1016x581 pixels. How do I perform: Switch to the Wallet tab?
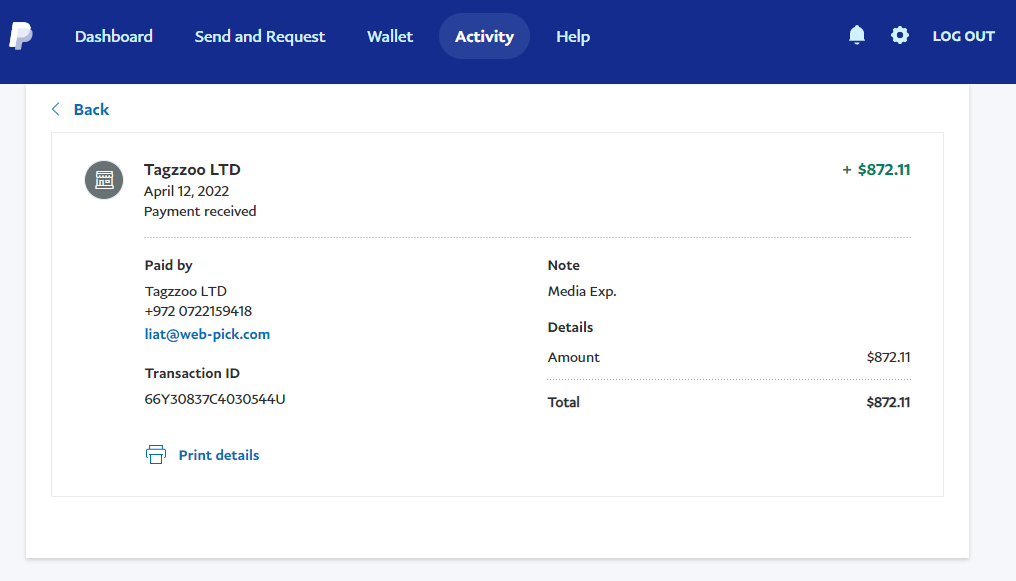pos(390,36)
